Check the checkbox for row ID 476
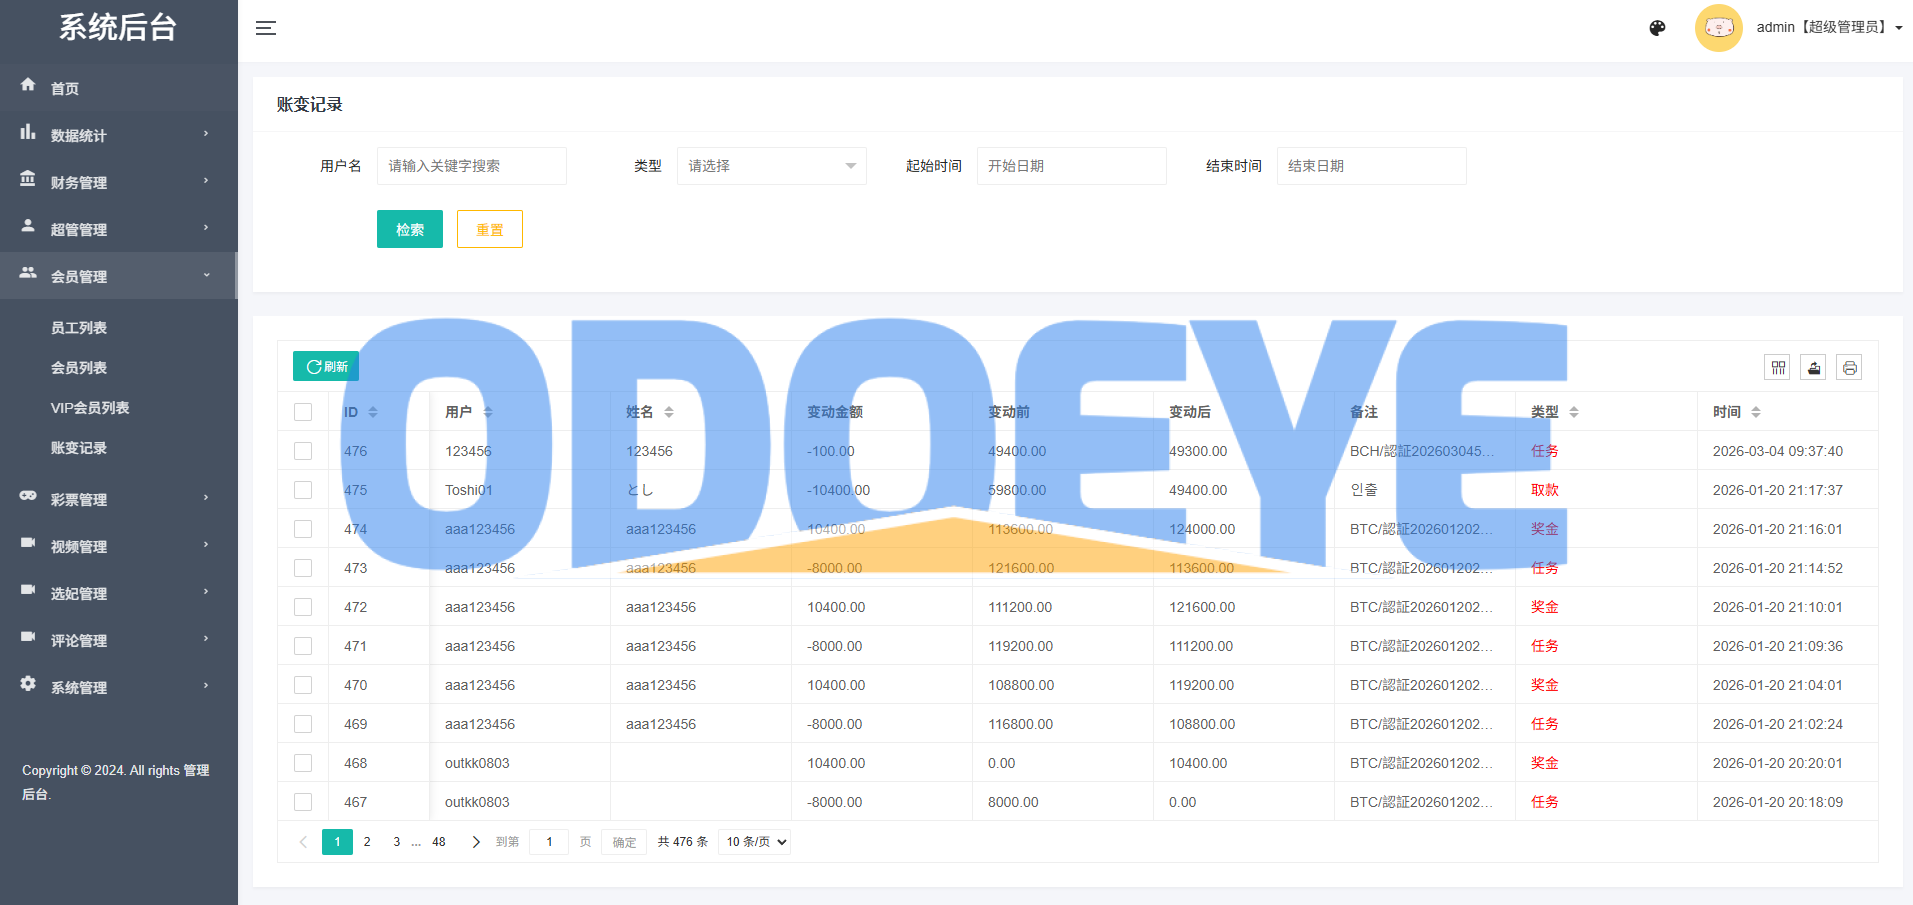 click(x=303, y=451)
